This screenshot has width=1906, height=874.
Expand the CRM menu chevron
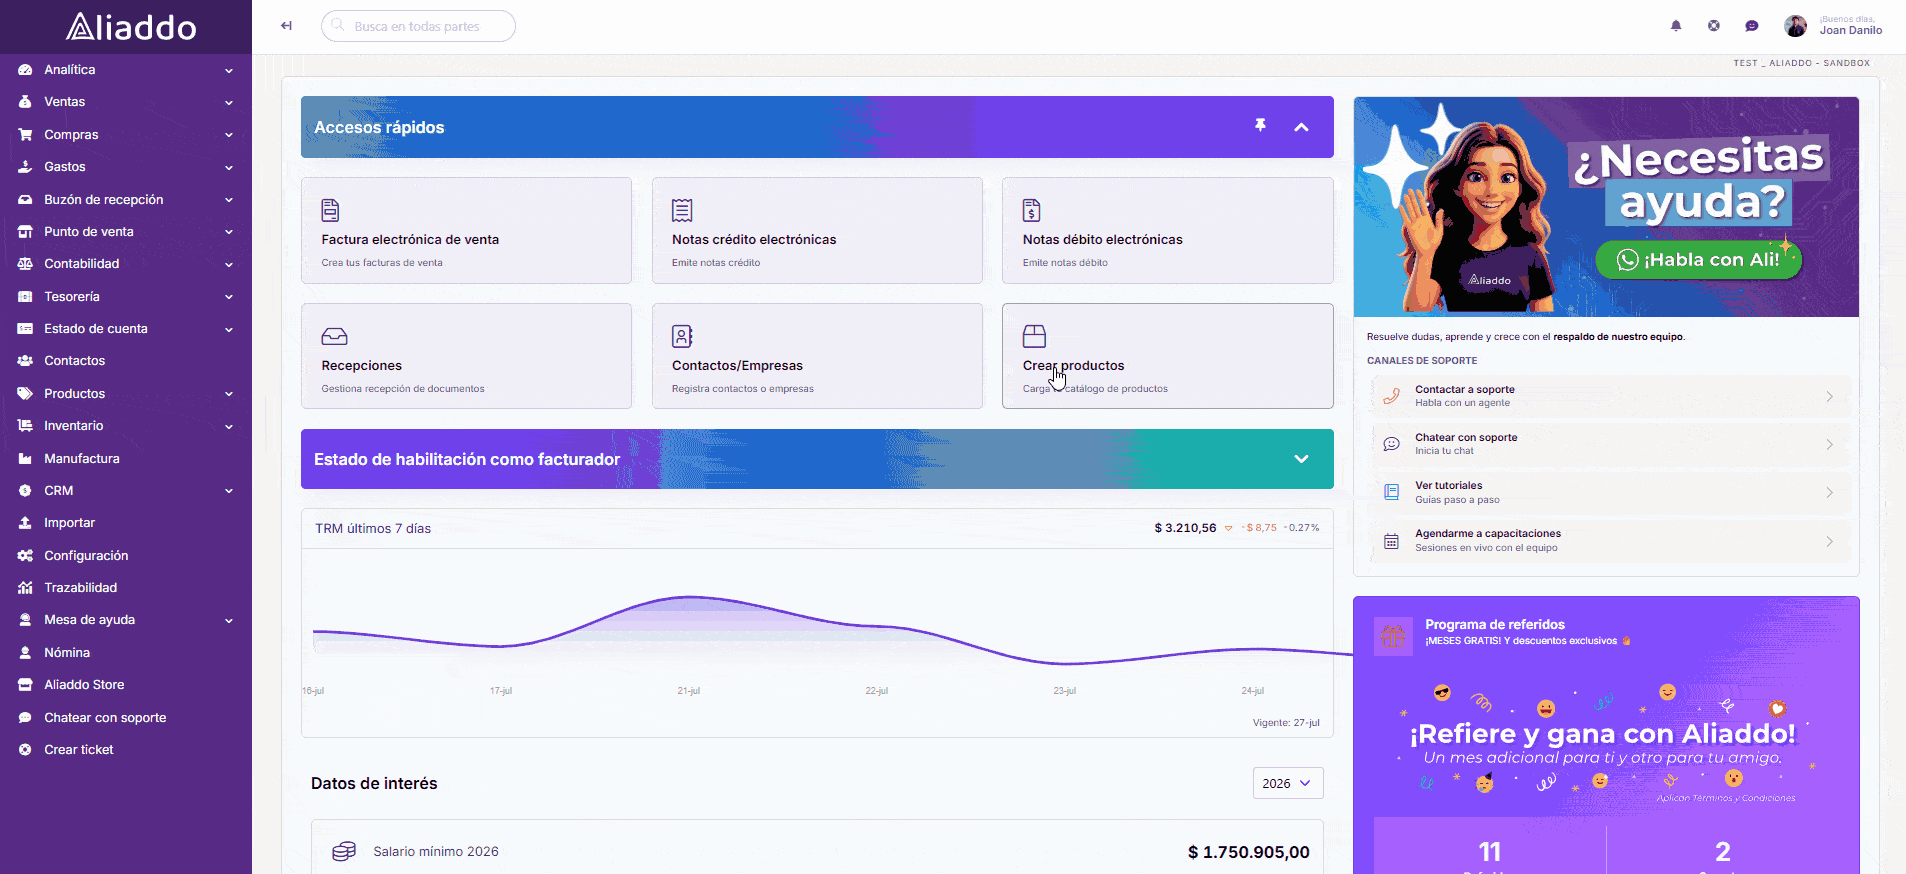tap(229, 491)
